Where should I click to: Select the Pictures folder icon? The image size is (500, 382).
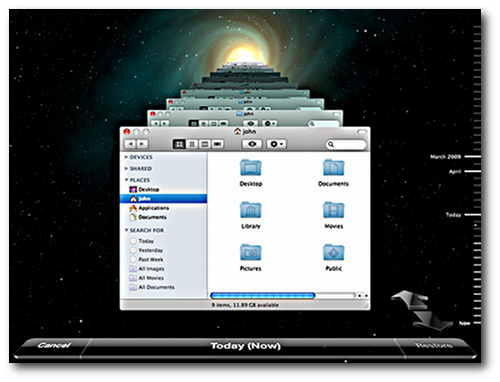[251, 252]
